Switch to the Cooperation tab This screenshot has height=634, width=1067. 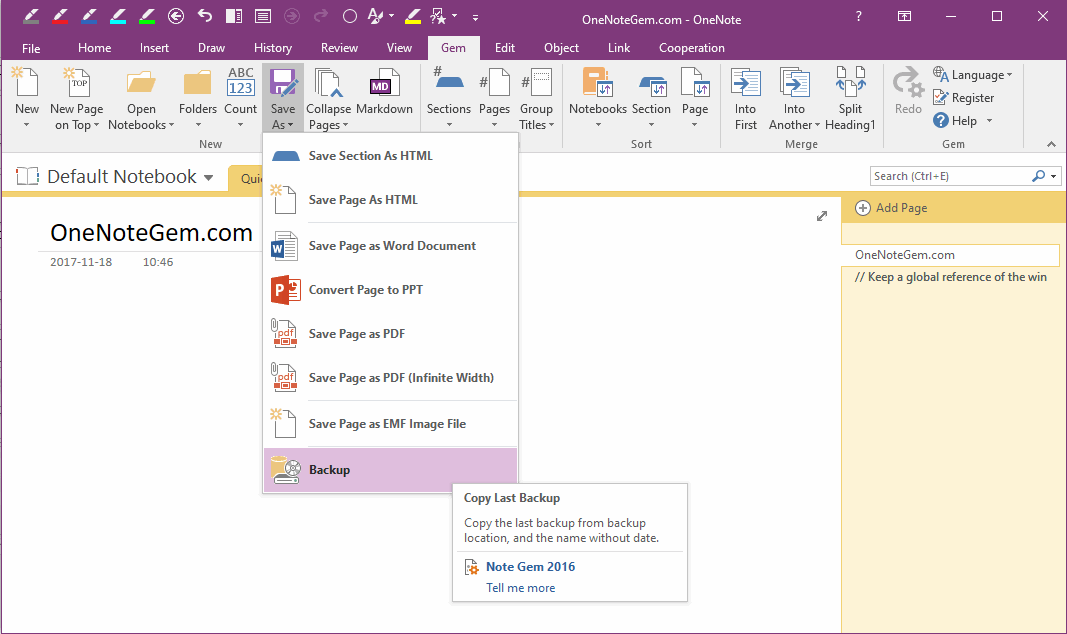691,48
